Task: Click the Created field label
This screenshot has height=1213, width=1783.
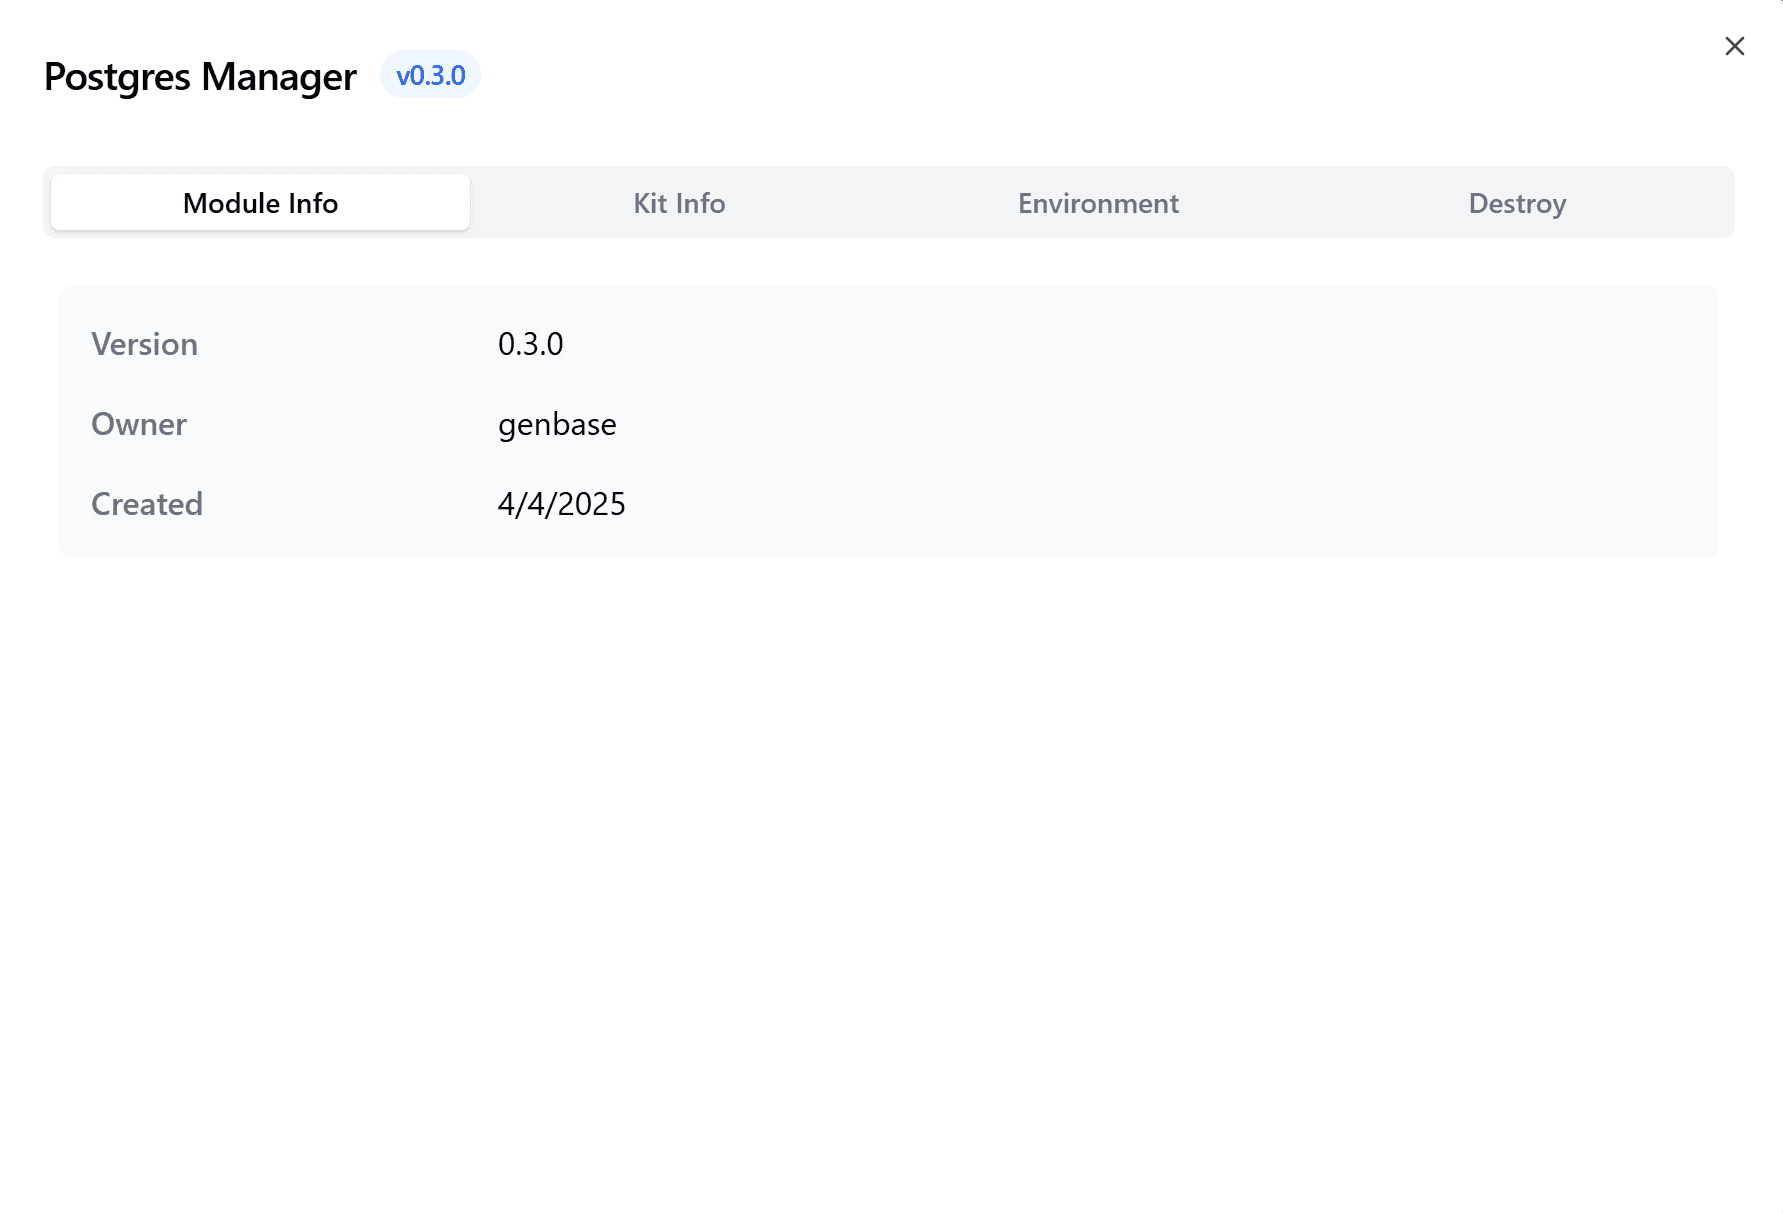Action: [147, 504]
